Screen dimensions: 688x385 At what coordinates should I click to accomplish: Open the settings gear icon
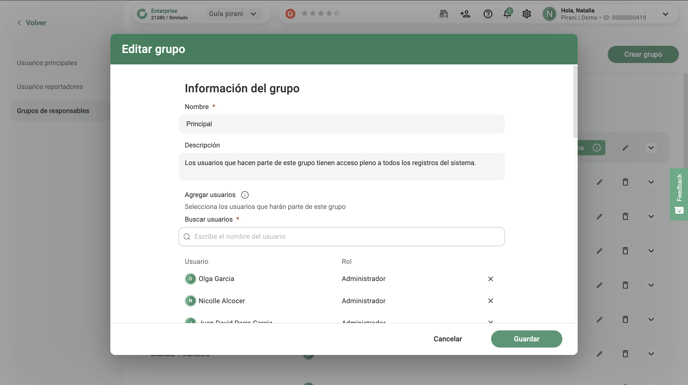tap(527, 14)
